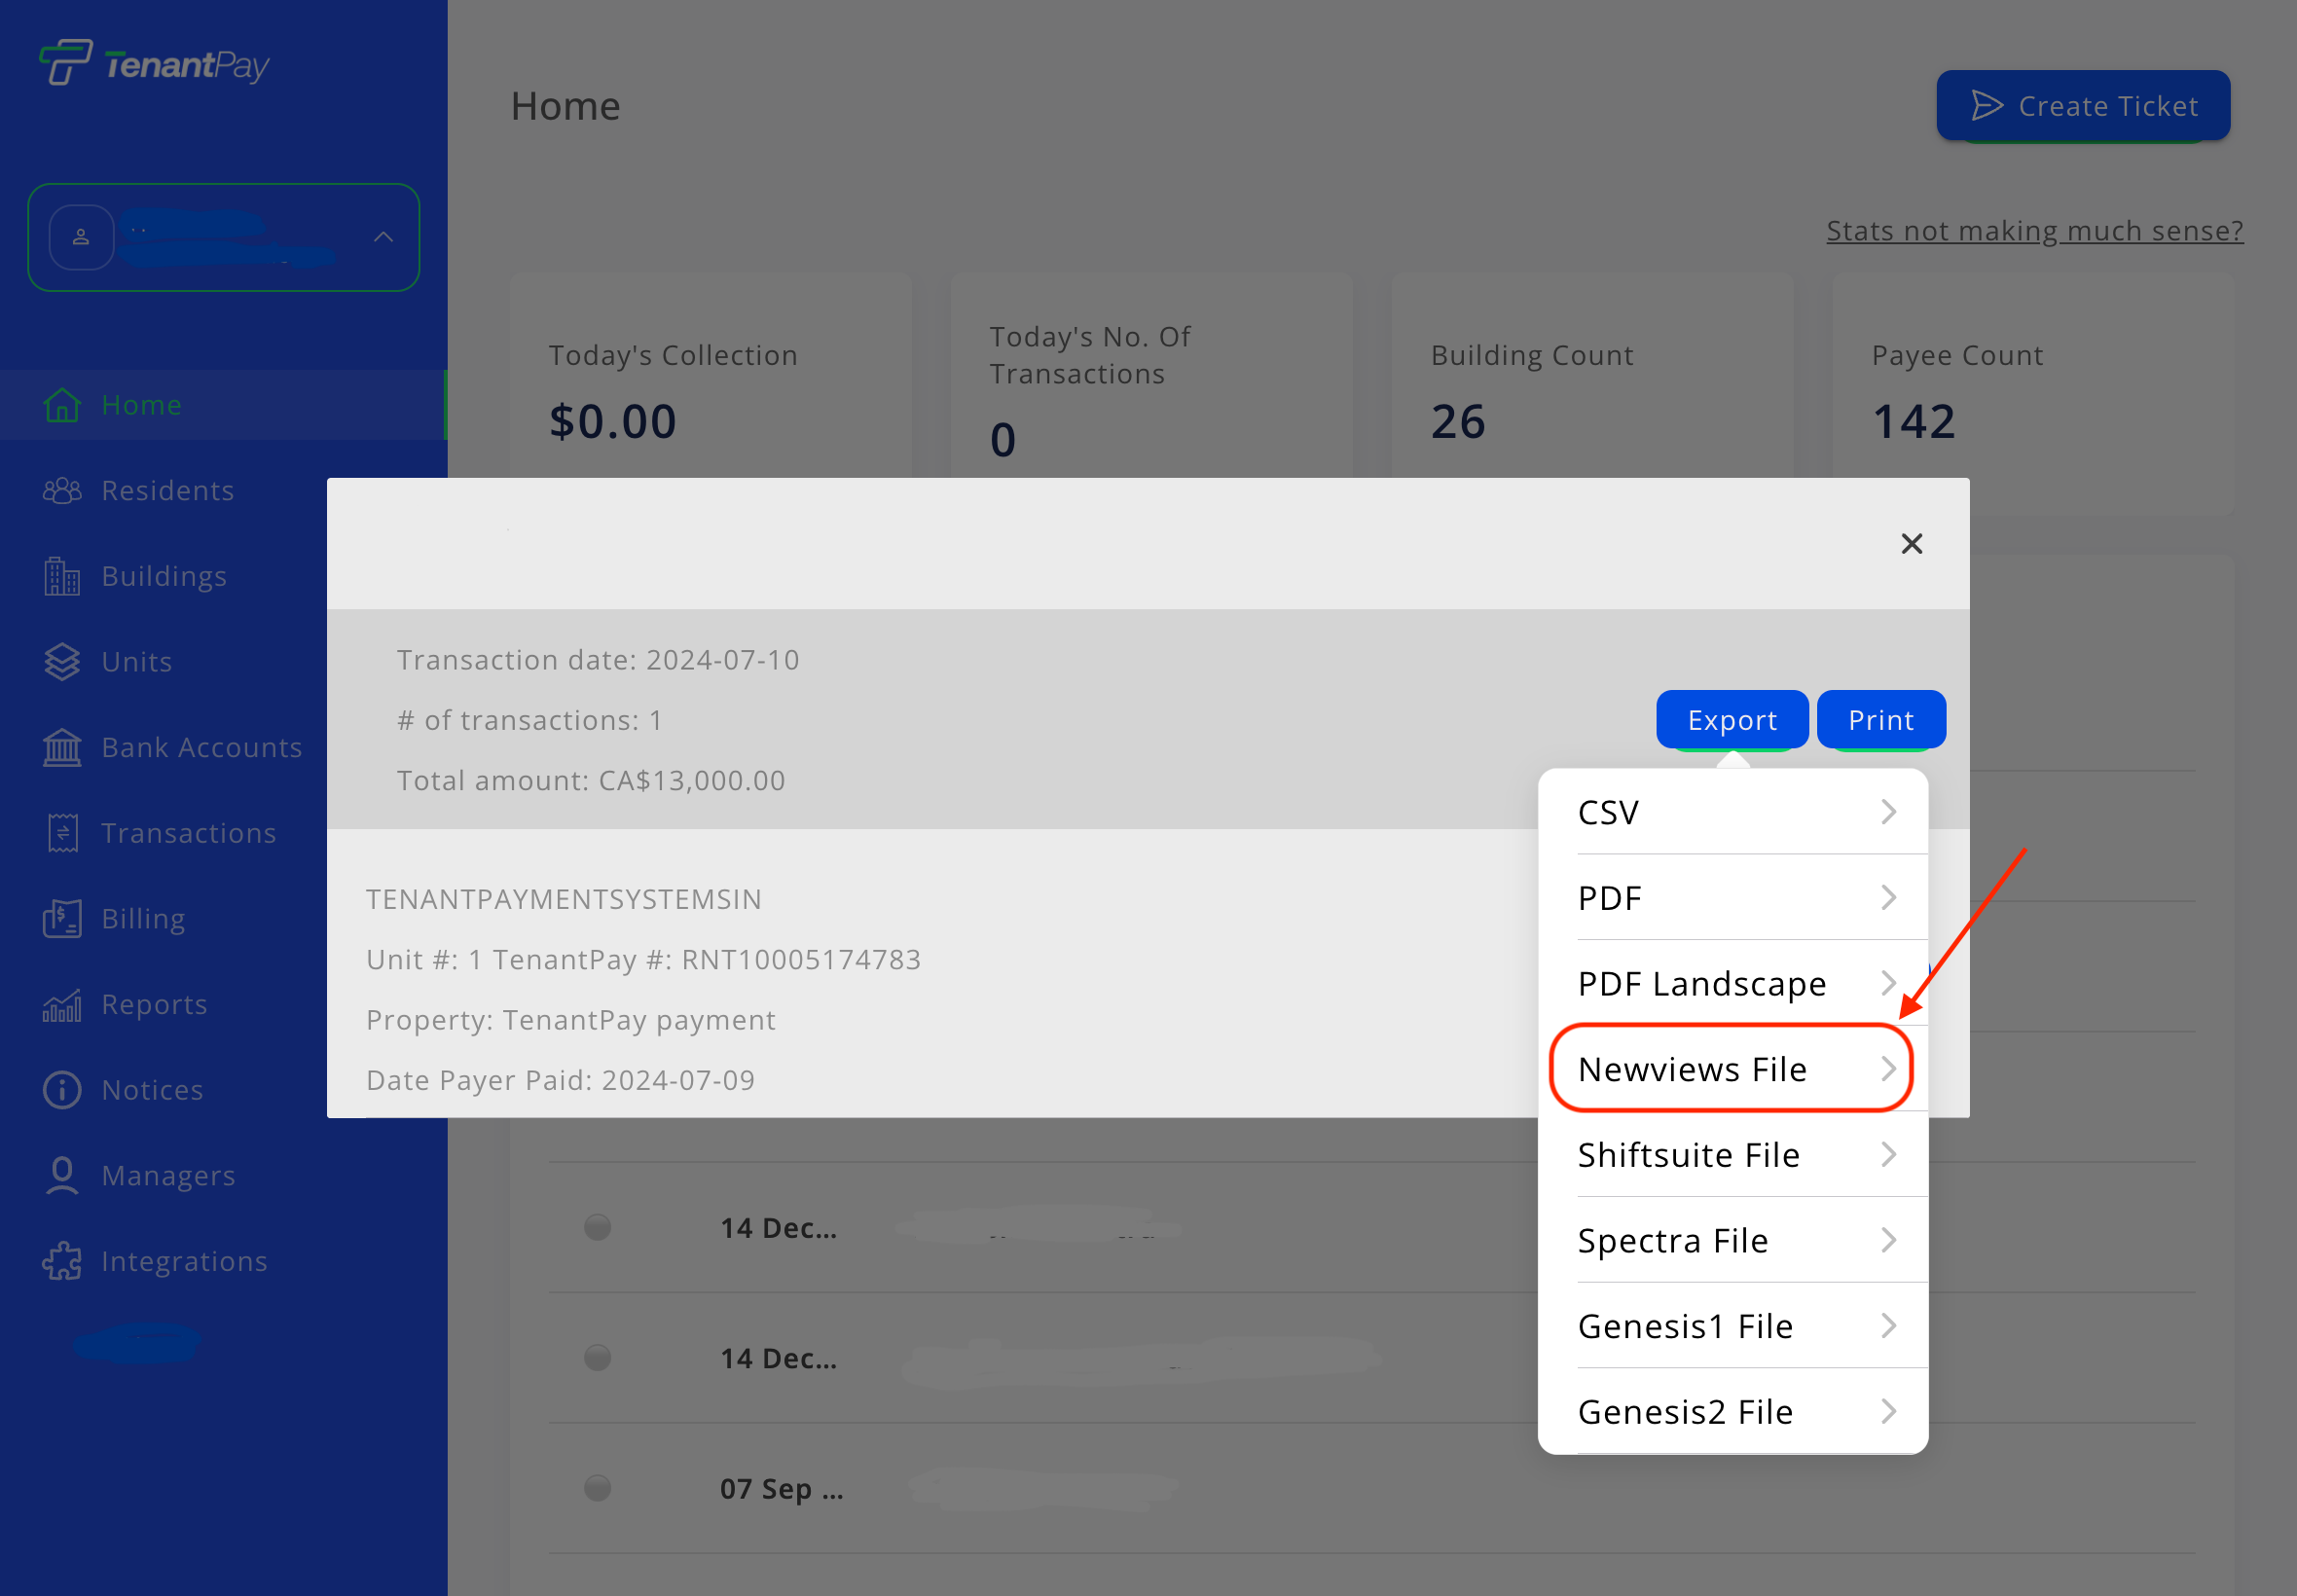Open the Notices info icon
The image size is (2297, 1596).
coord(62,1089)
